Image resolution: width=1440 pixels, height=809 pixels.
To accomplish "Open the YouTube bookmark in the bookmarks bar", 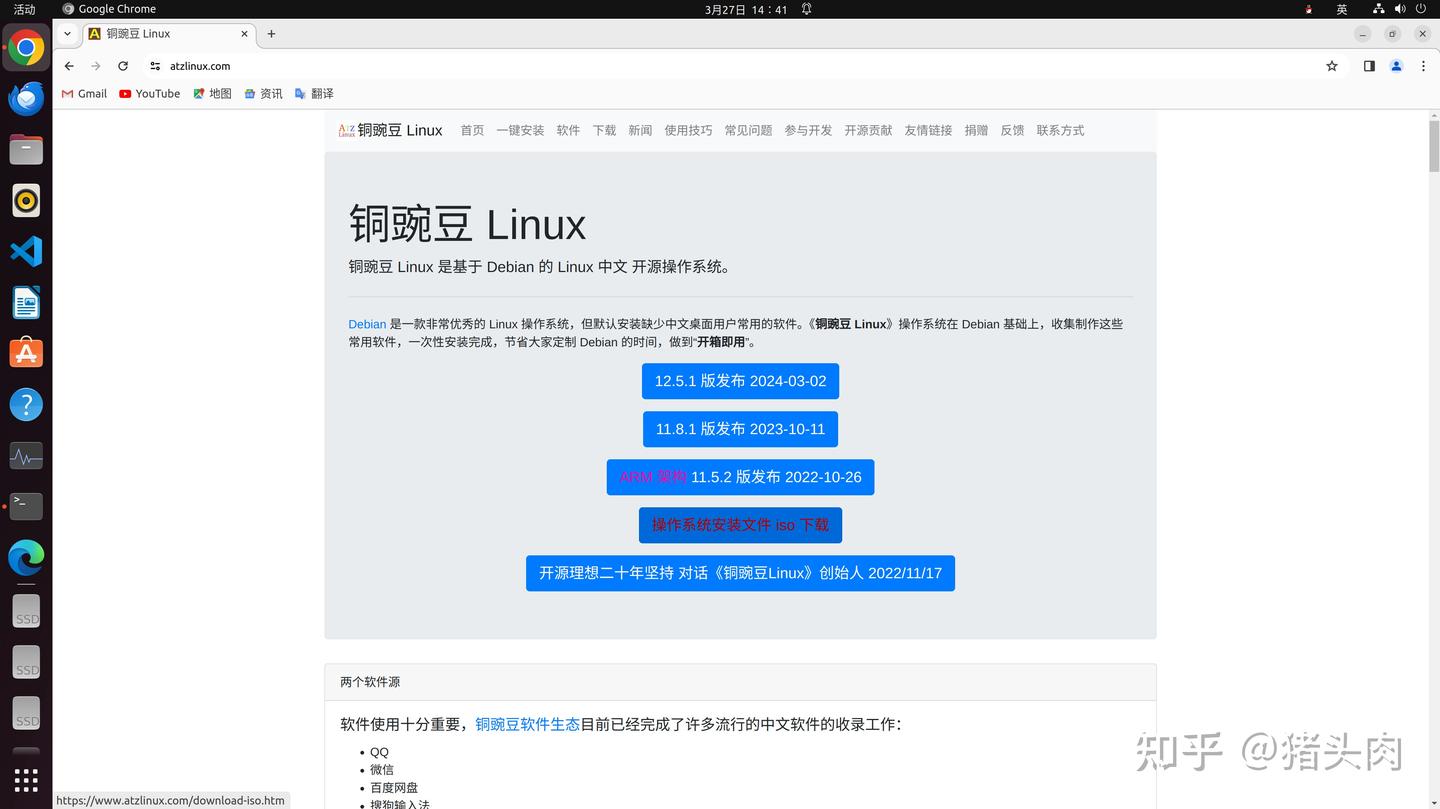I will [x=149, y=93].
